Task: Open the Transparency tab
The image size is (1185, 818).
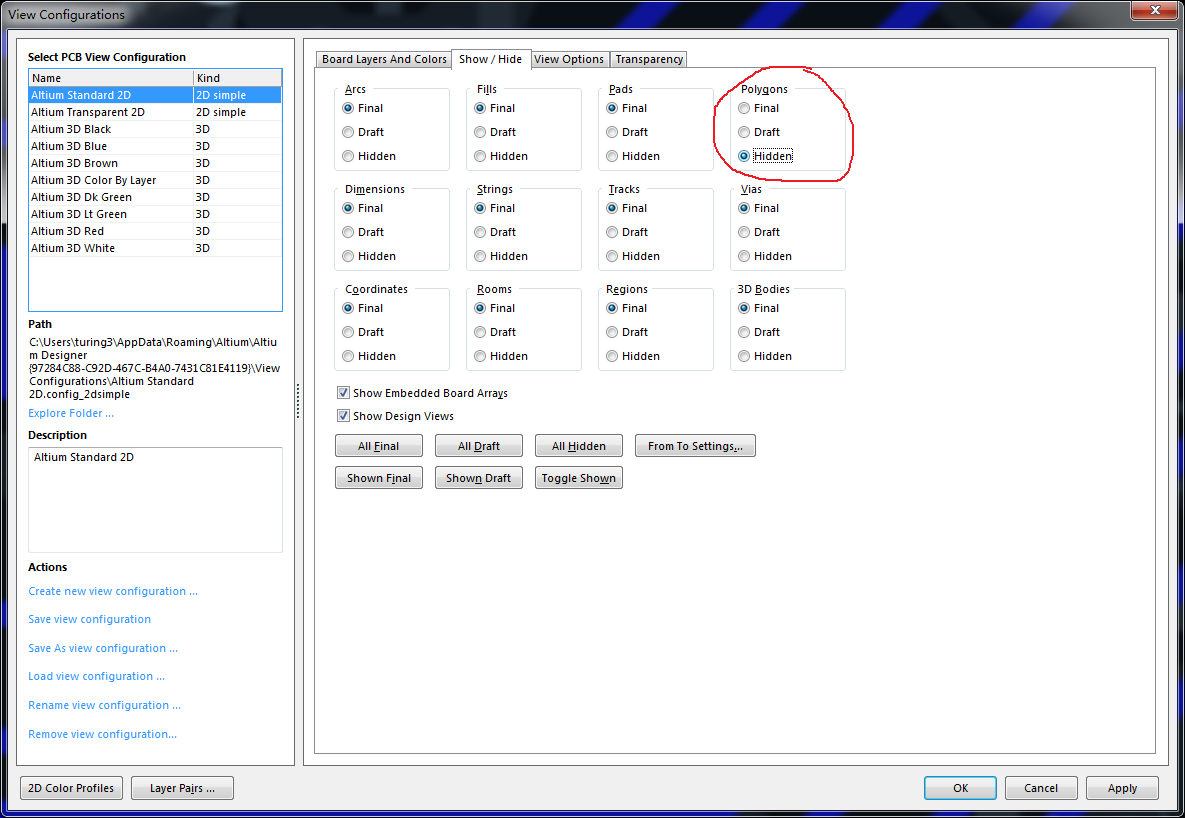Action: [649, 59]
